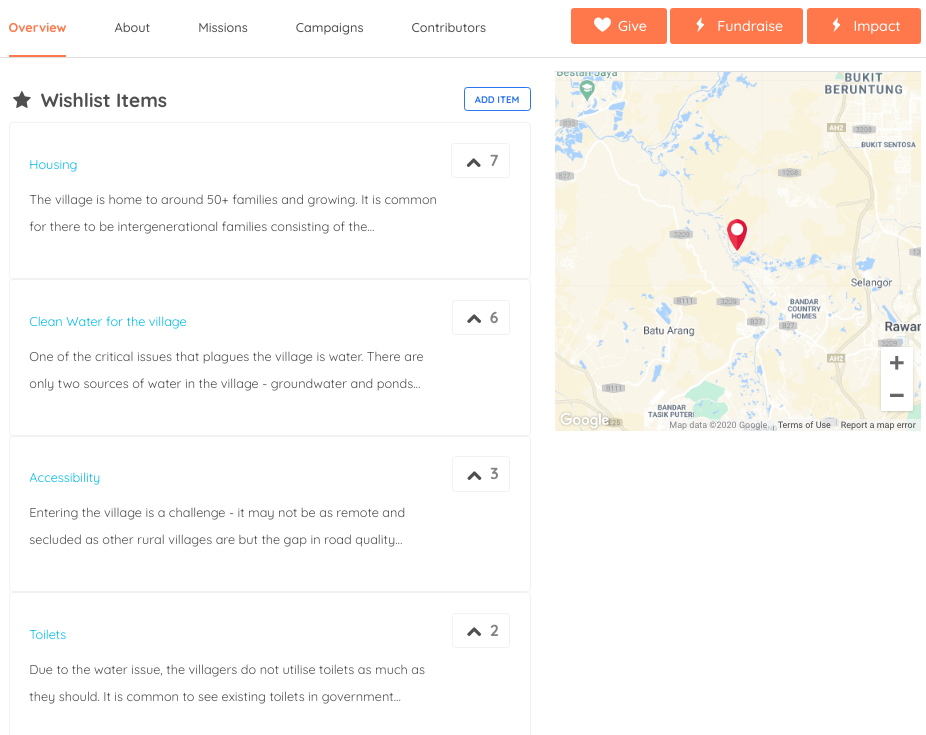The image size is (926, 735).
Task: Click Report a map error link
Action: (x=878, y=425)
